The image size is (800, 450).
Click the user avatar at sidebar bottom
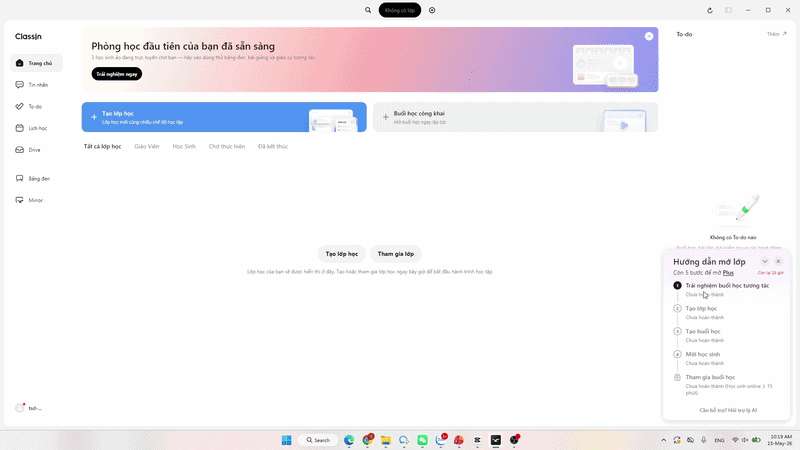(x=20, y=408)
